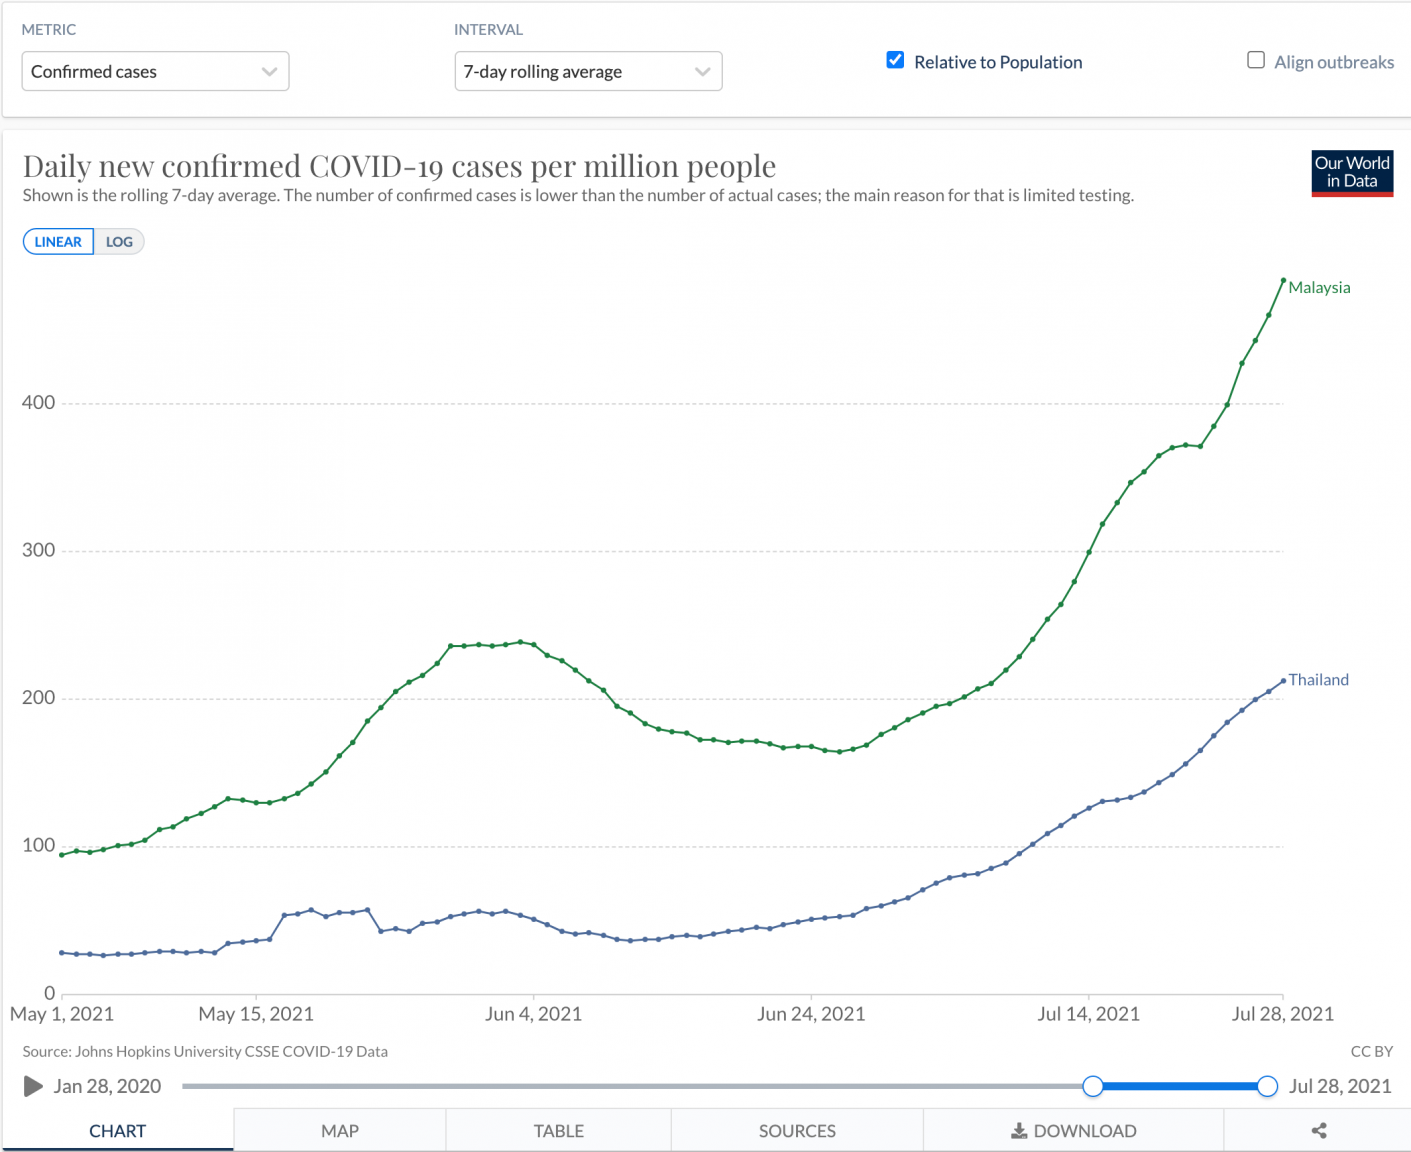This screenshot has height=1152, width=1411.
Task: Switch to the MAP tab
Action: click(x=340, y=1131)
